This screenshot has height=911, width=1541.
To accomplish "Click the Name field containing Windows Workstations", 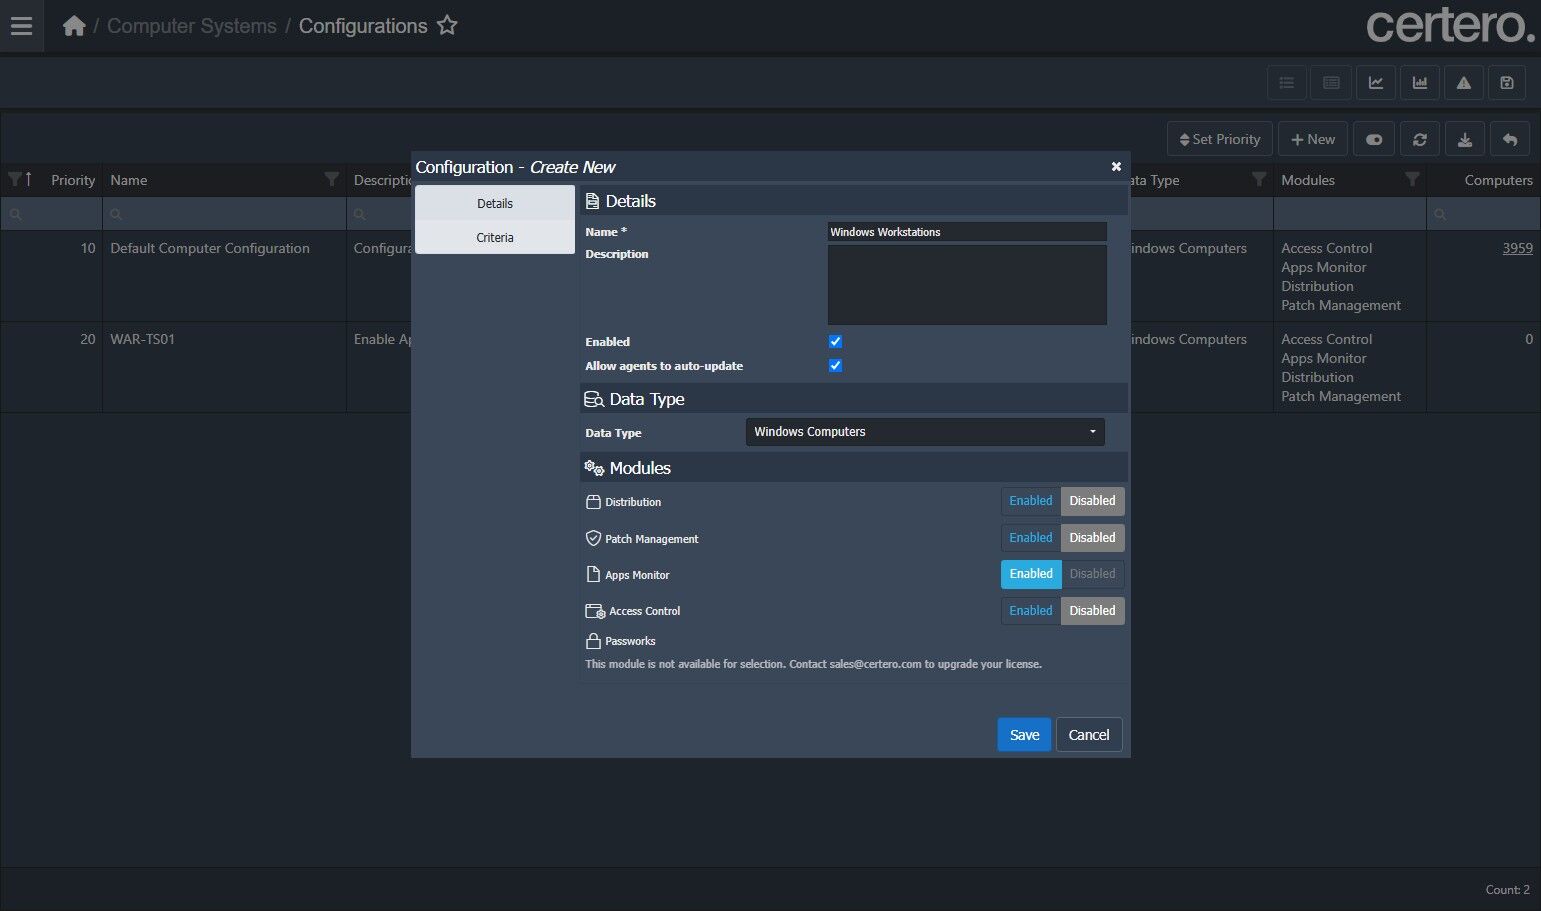I will (967, 232).
